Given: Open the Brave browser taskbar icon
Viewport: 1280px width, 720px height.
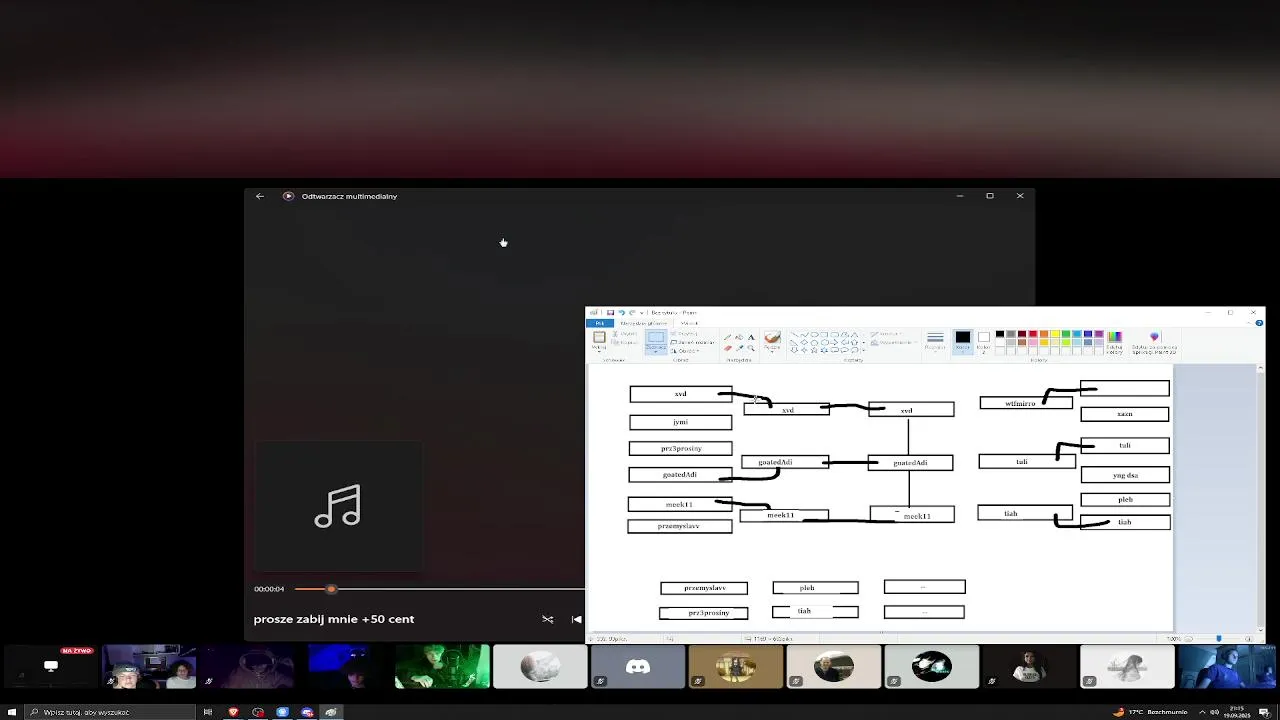Looking at the screenshot, I should coord(234,712).
